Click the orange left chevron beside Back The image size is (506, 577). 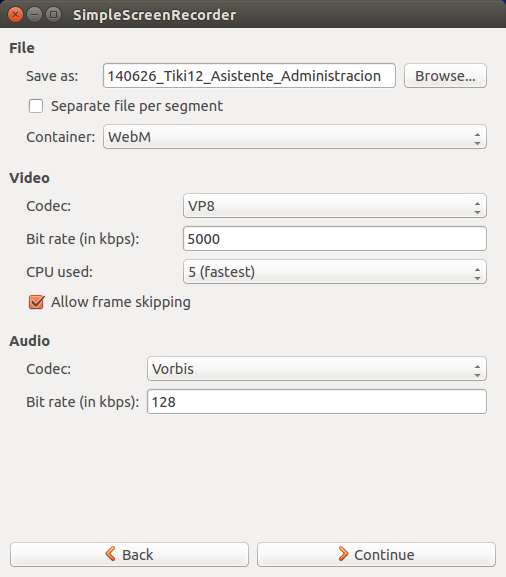click(x=110, y=554)
